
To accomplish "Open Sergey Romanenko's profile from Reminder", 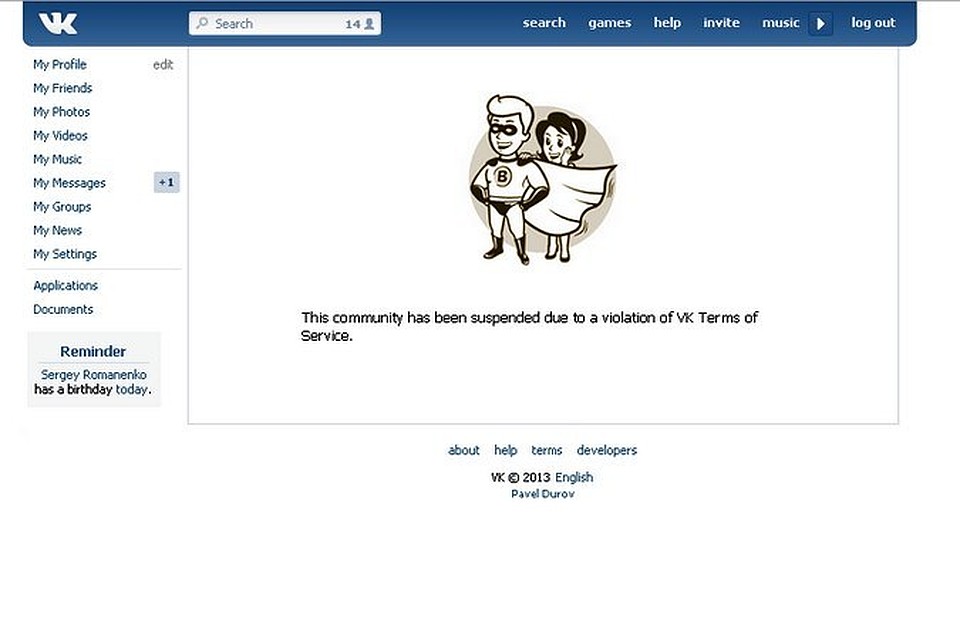I will click(94, 374).
